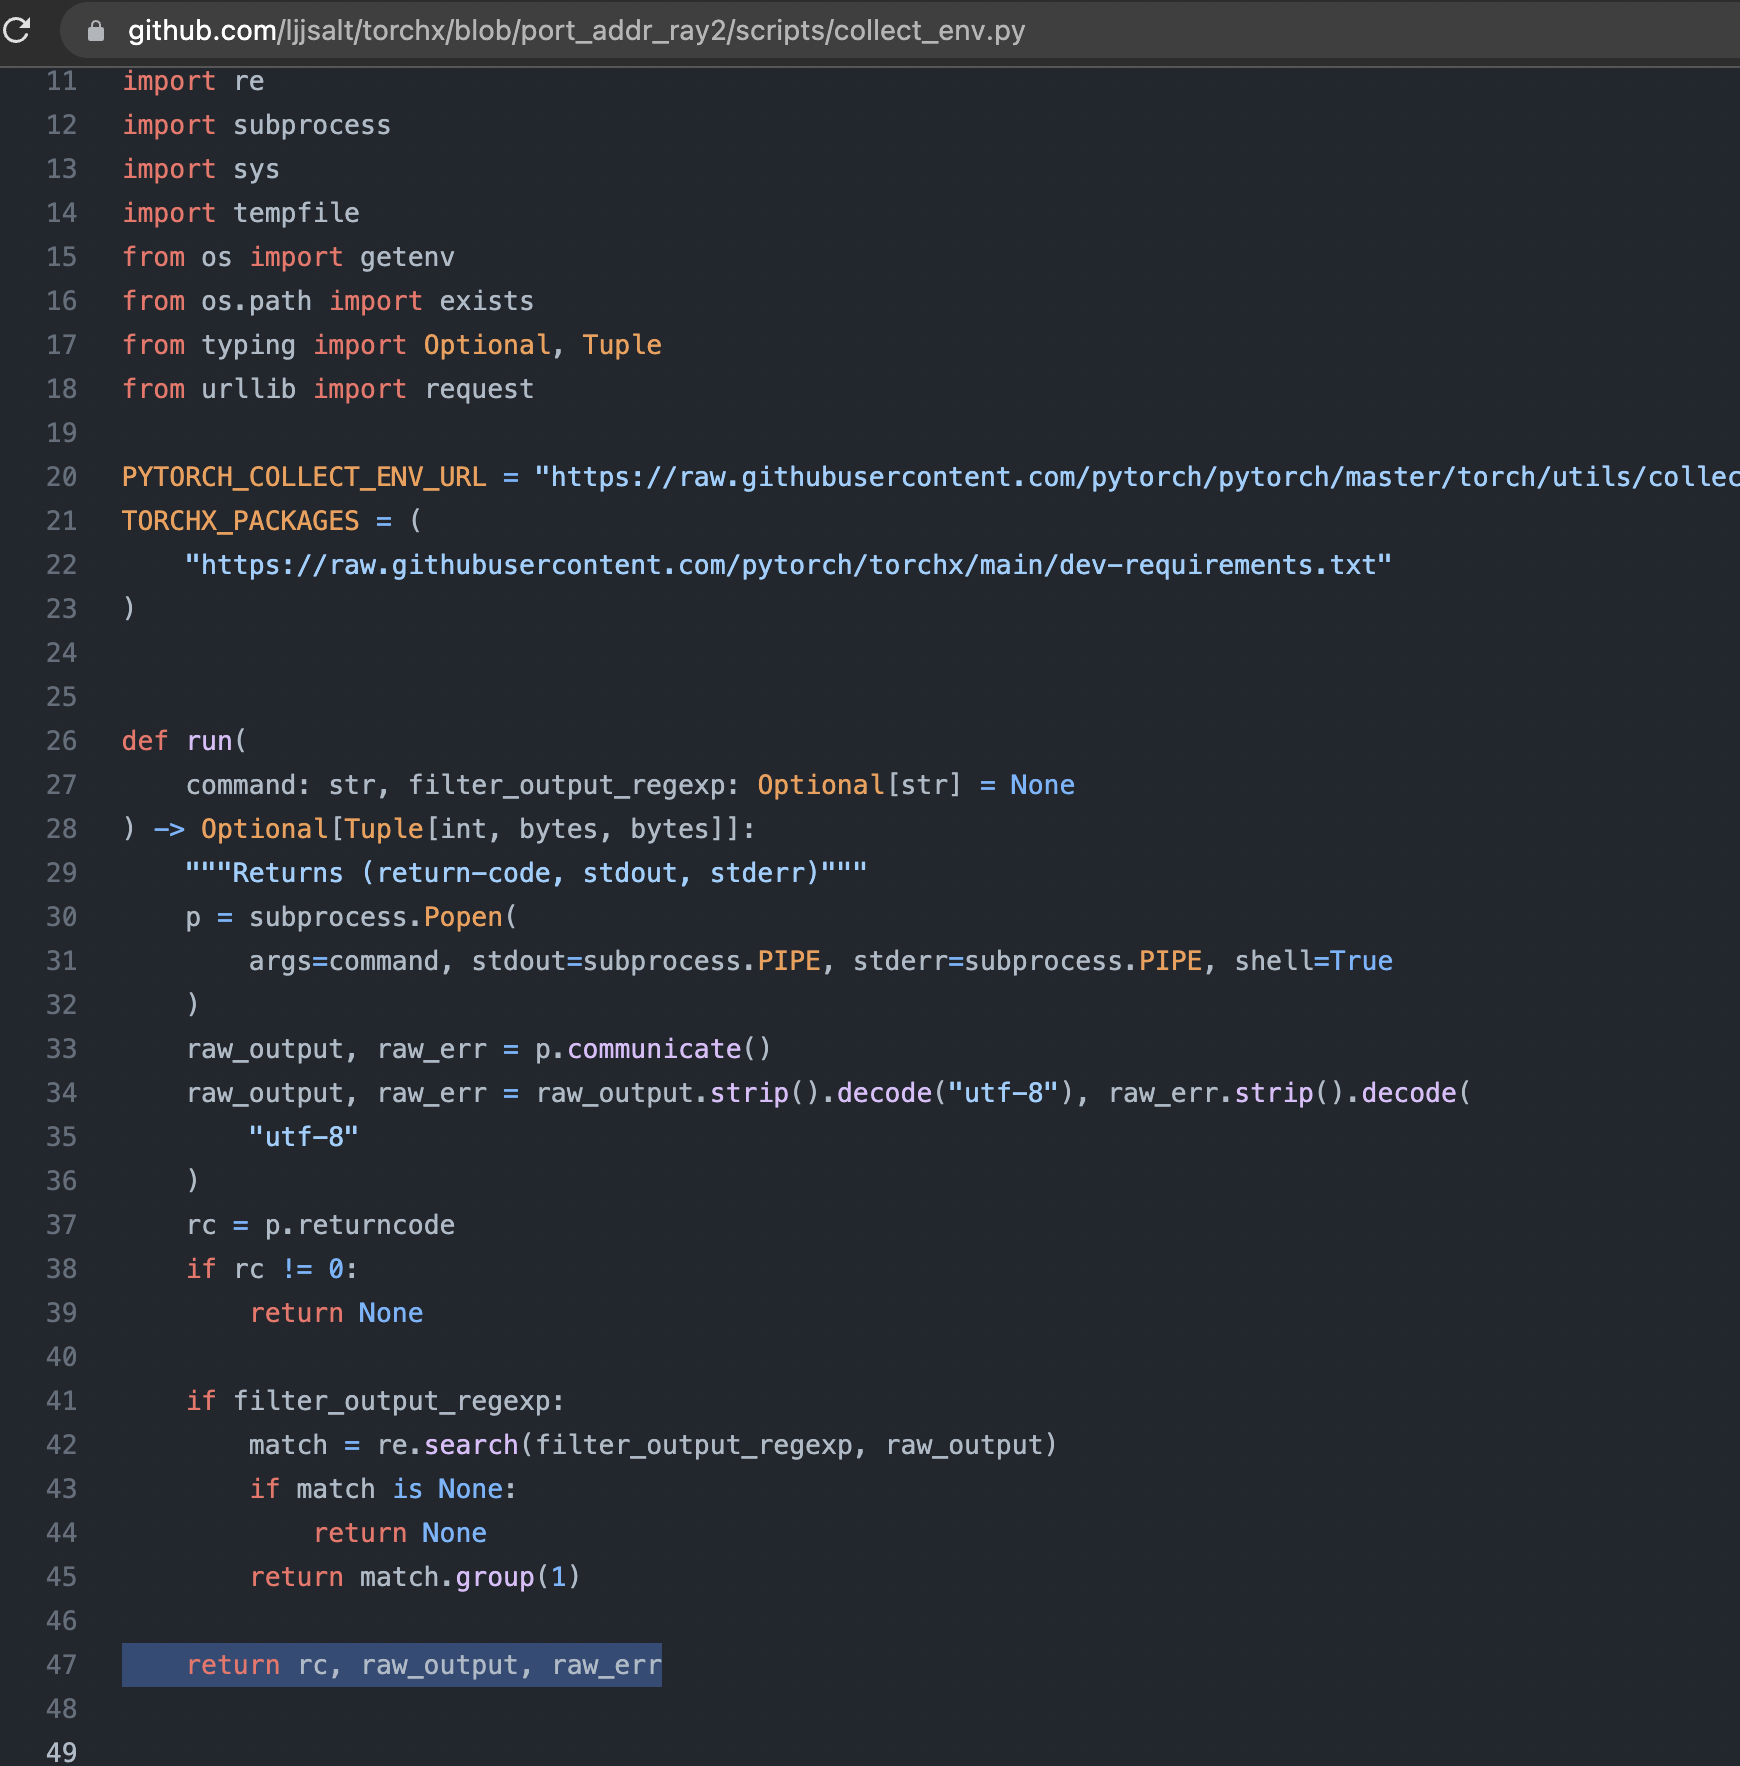This screenshot has width=1740, height=1766.
Task: Select line number 49
Action: point(62,1753)
